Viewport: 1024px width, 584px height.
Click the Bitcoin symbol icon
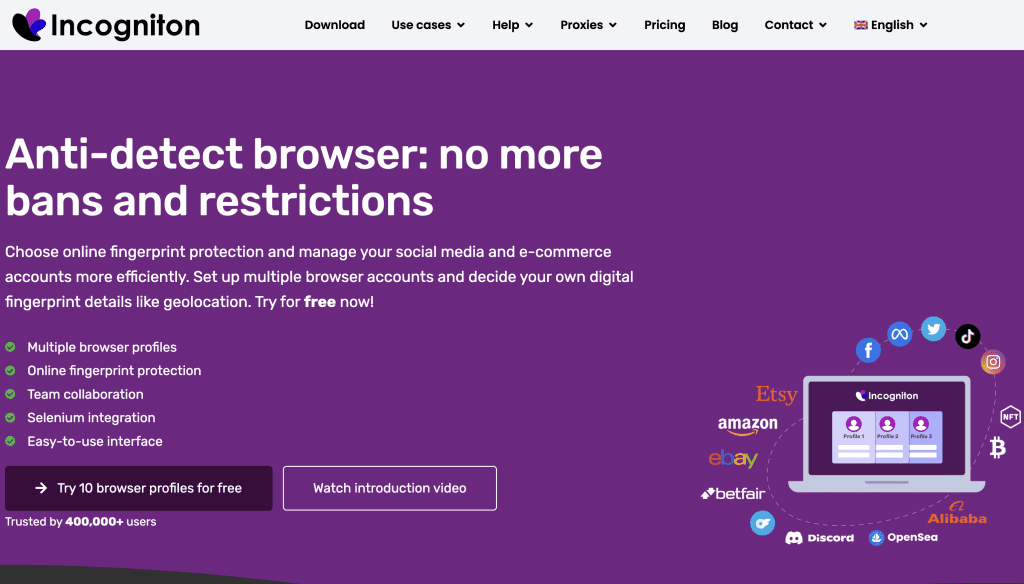(x=997, y=447)
